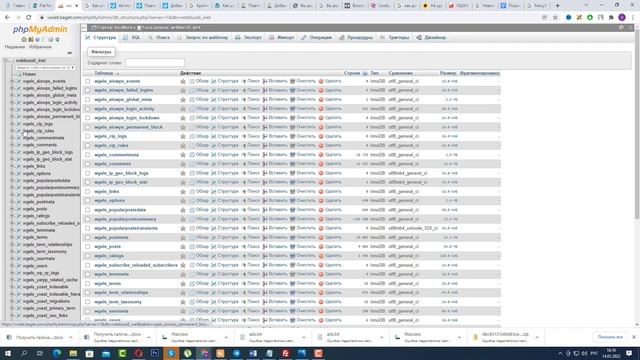The image size is (640, 360).
Task: Open new browser tab plus button
Action: (x=558, y=6)
